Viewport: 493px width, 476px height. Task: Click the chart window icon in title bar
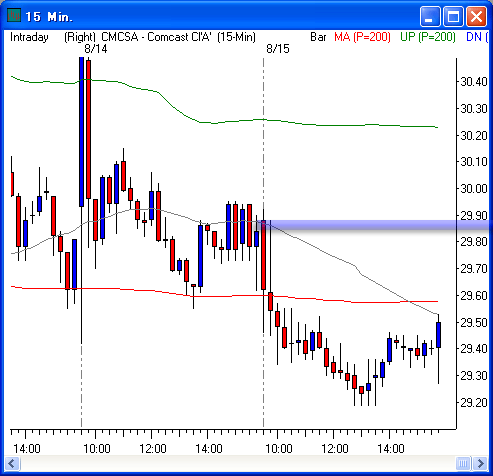14,15
